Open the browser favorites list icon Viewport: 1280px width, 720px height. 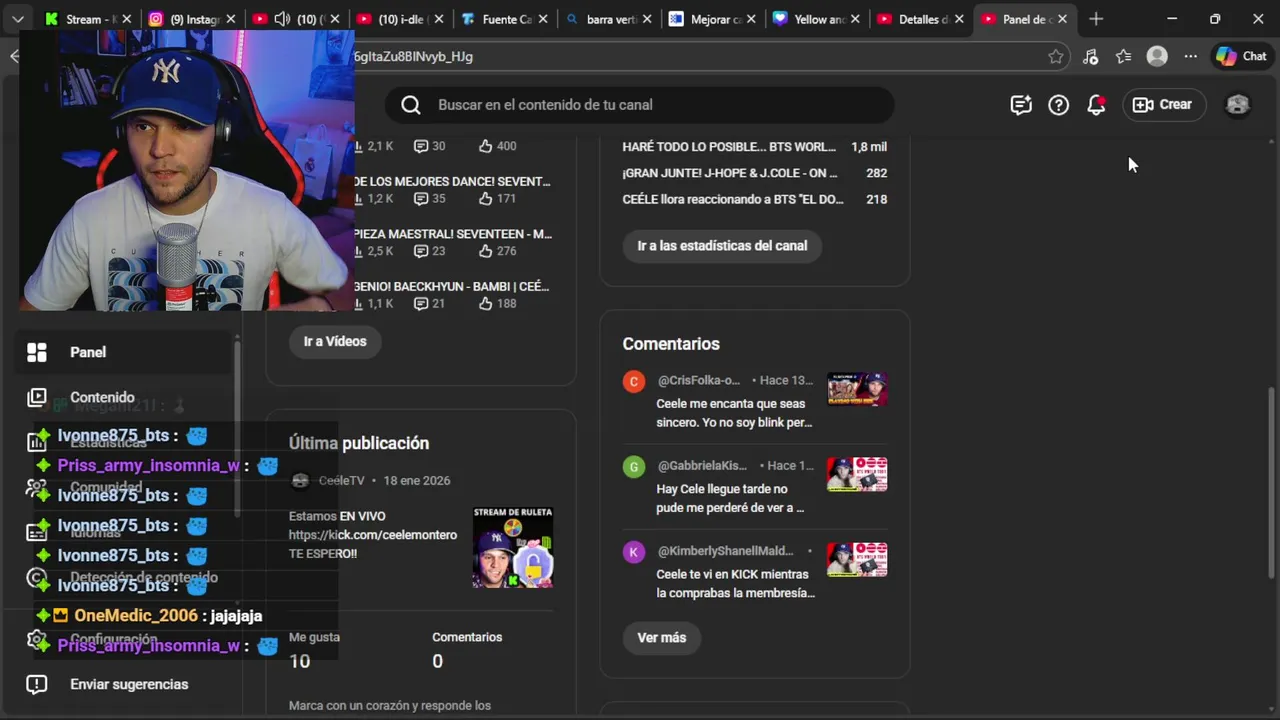point(1123,57)
